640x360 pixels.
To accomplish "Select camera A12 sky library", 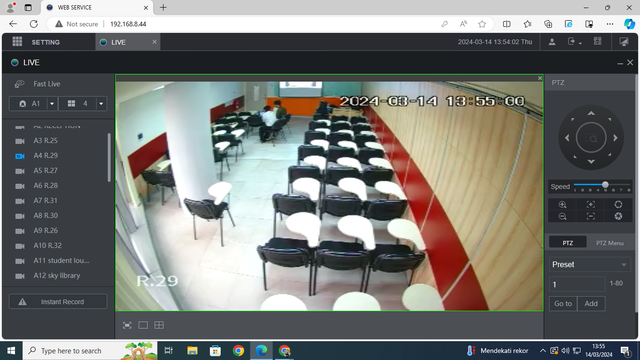I will tap(57, 276).
